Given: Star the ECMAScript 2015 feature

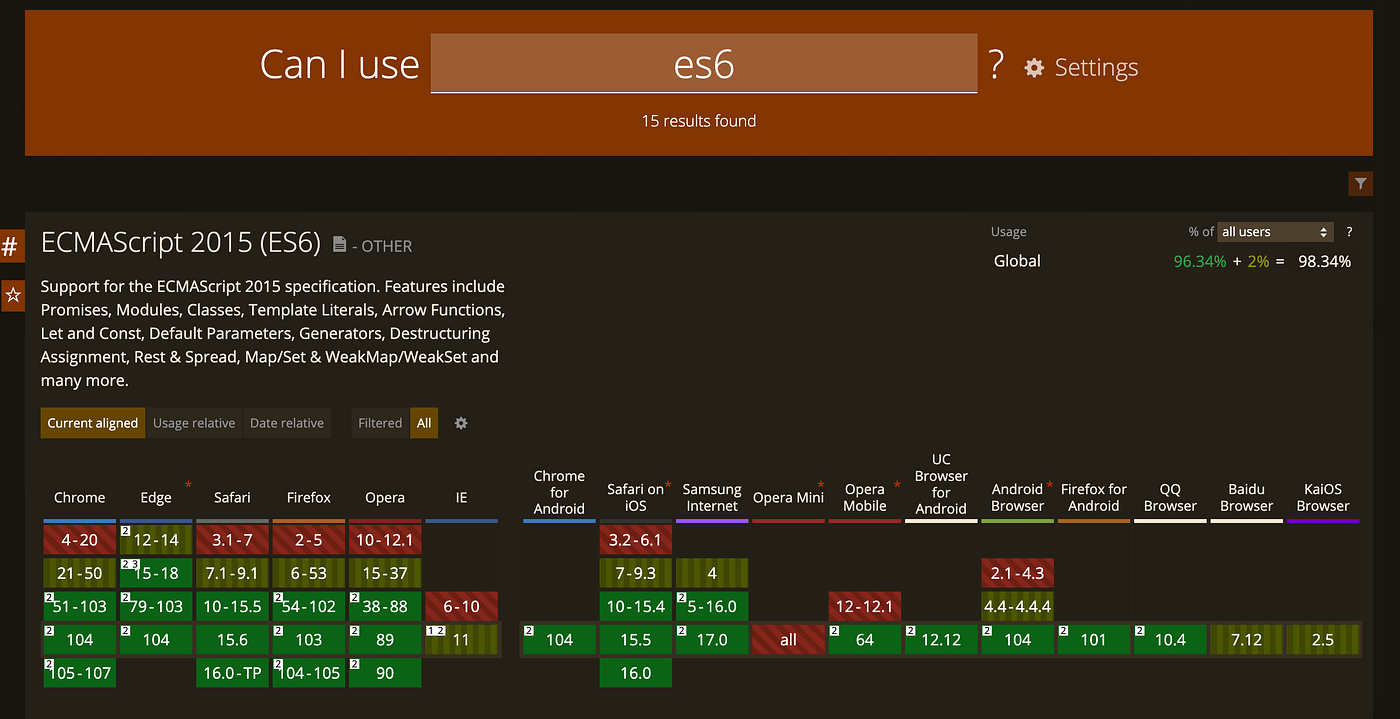Looking at the screenshot, I should coord(12,295).
